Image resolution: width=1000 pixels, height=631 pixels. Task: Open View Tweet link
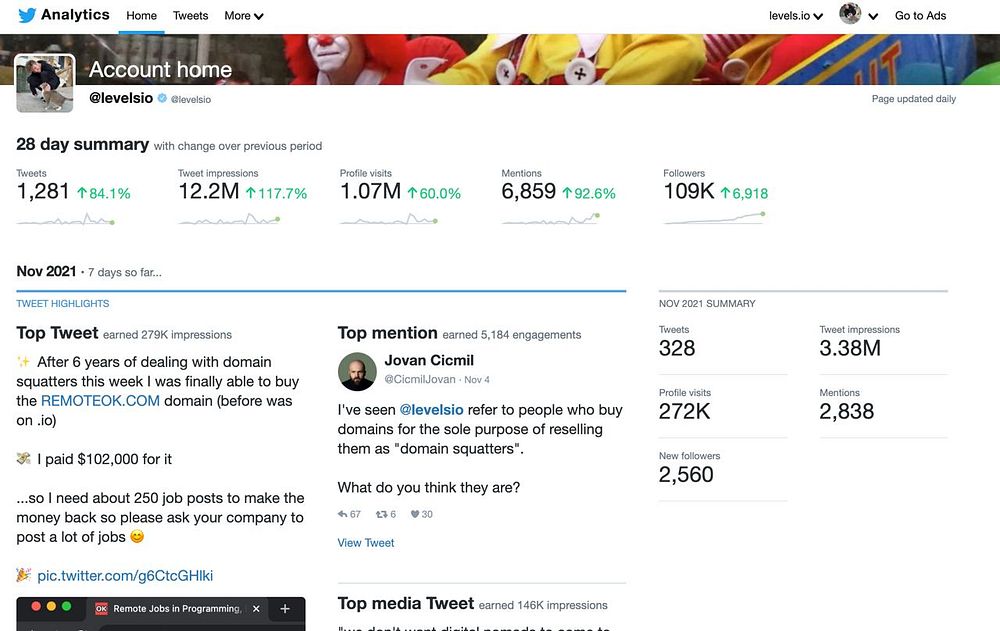(x=365, y=543)
